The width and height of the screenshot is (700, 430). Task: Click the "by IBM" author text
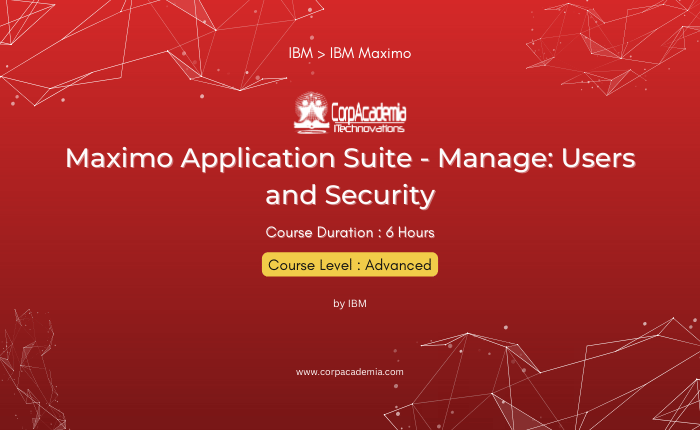coord(350,303)
